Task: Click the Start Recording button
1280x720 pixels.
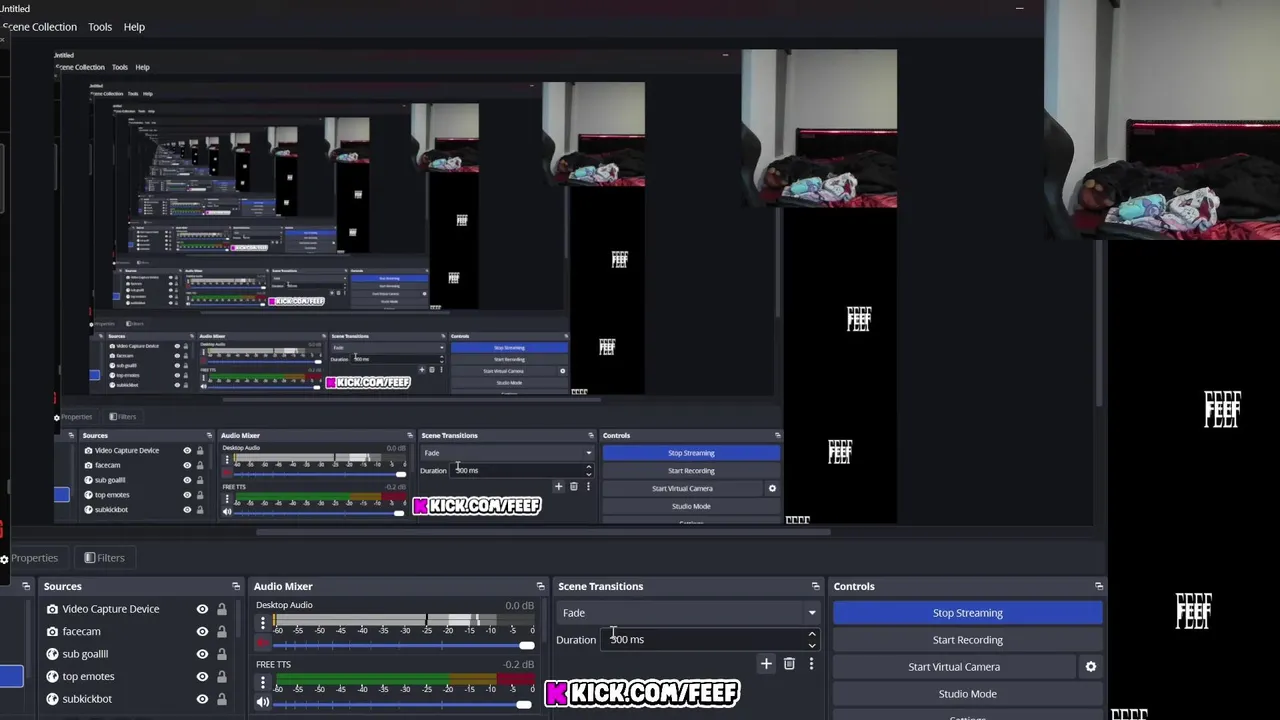Action: pyautogui.click(x=967, y=640)
